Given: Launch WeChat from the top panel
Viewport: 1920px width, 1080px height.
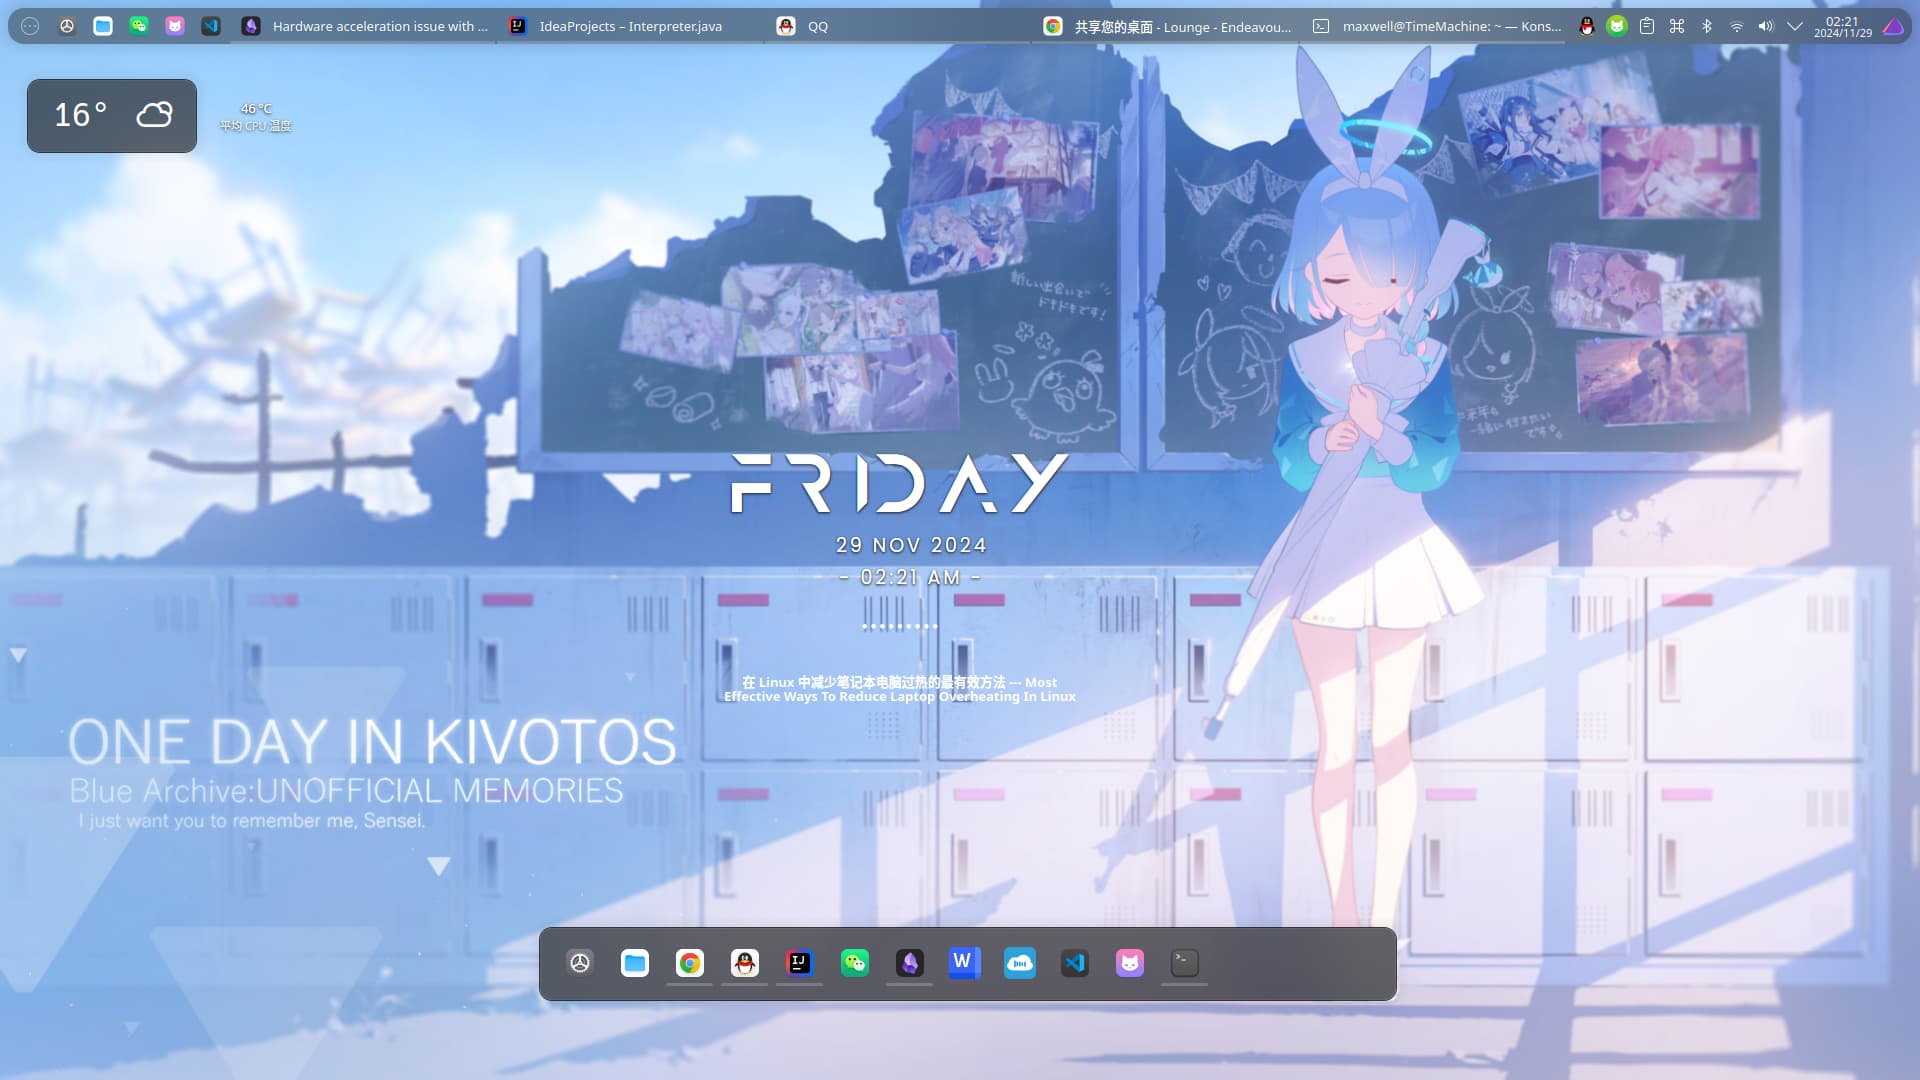Looking at the screenshot, I should click(x=139, y=27).
